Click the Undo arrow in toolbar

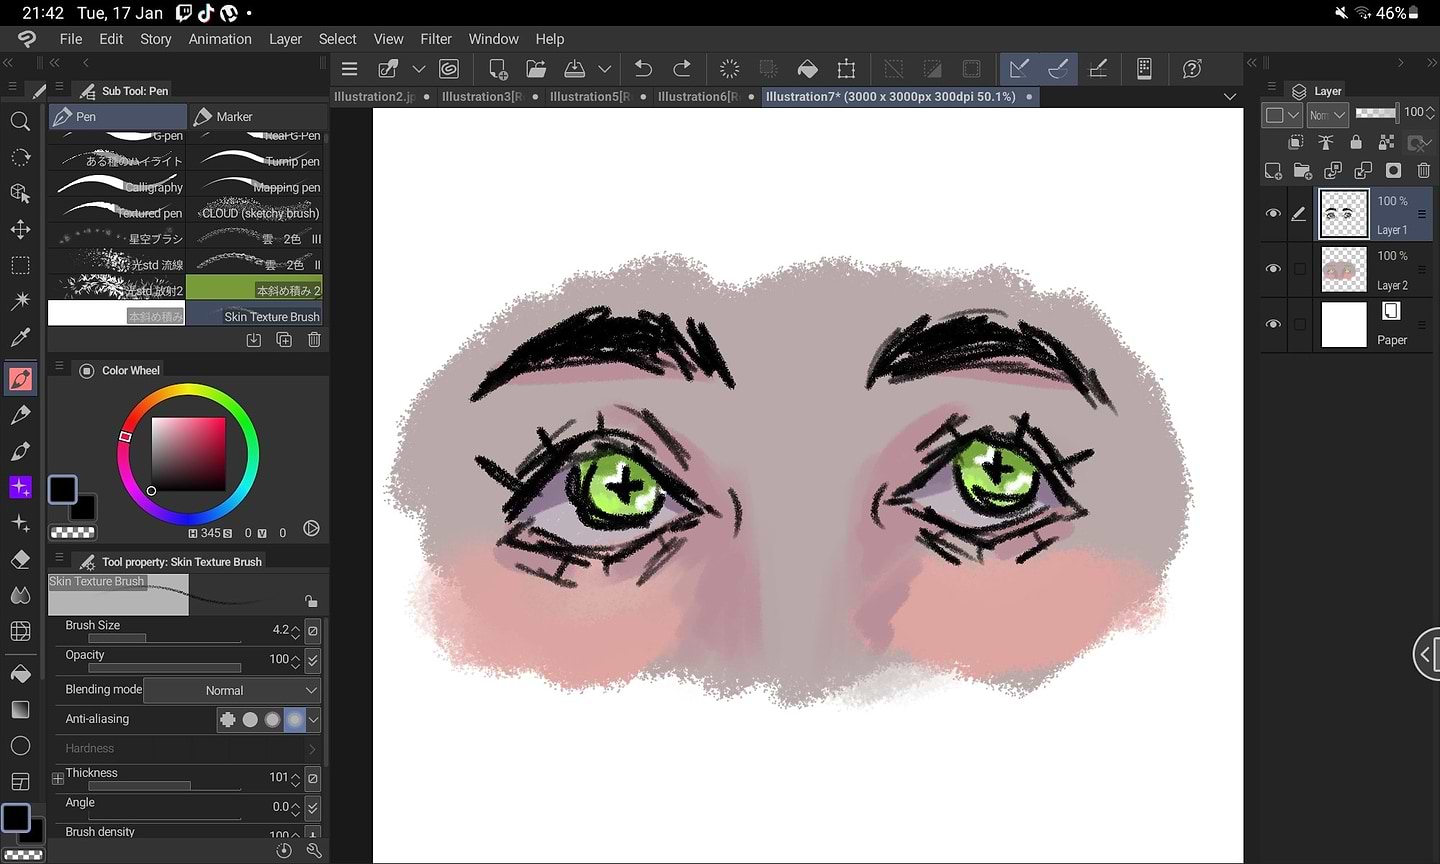click(643, 69)
